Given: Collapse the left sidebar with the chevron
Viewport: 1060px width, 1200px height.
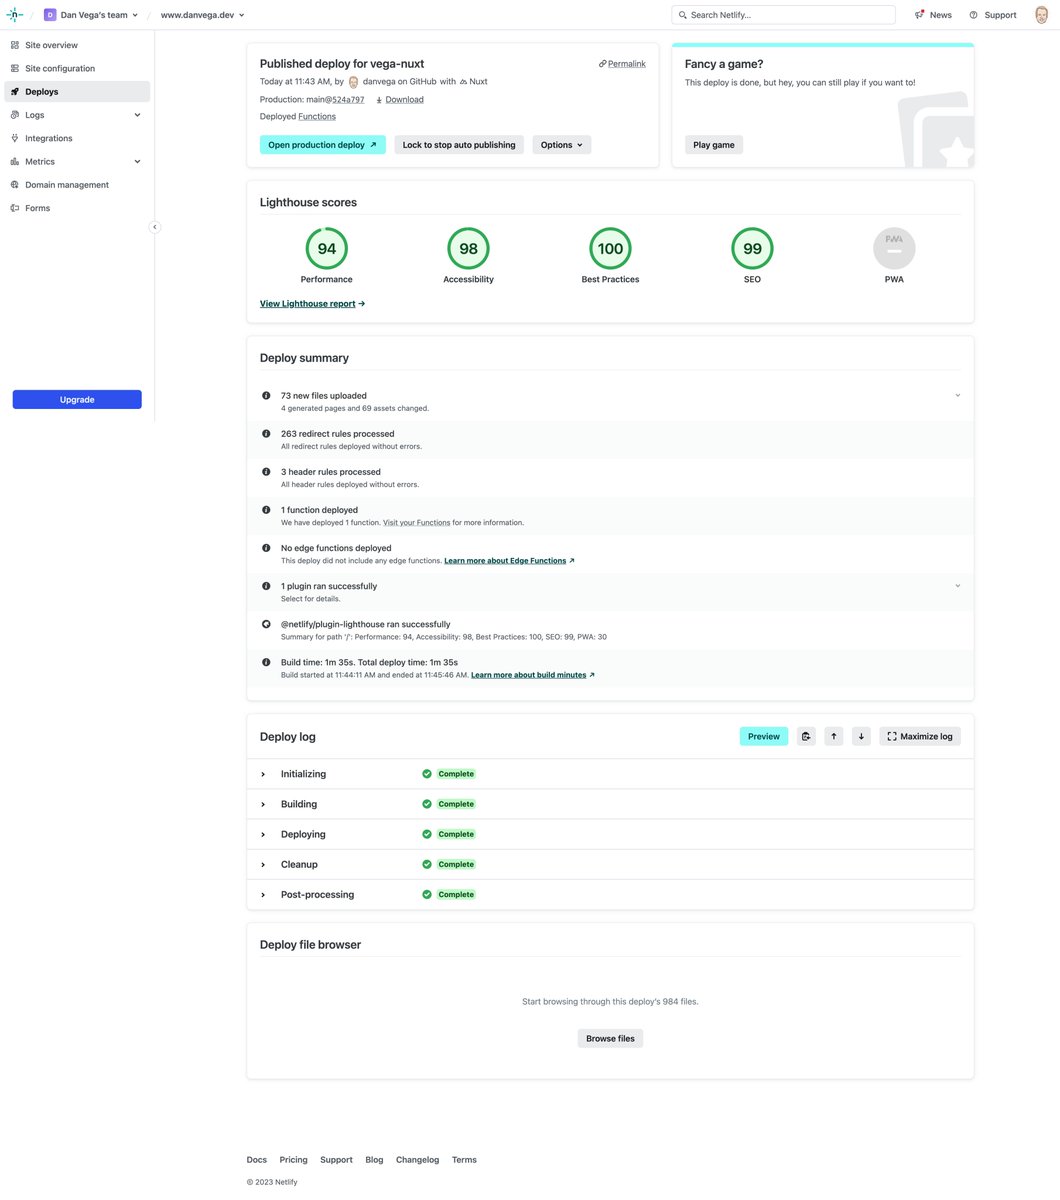Looking at the screenshot, I should click(155, 227).
